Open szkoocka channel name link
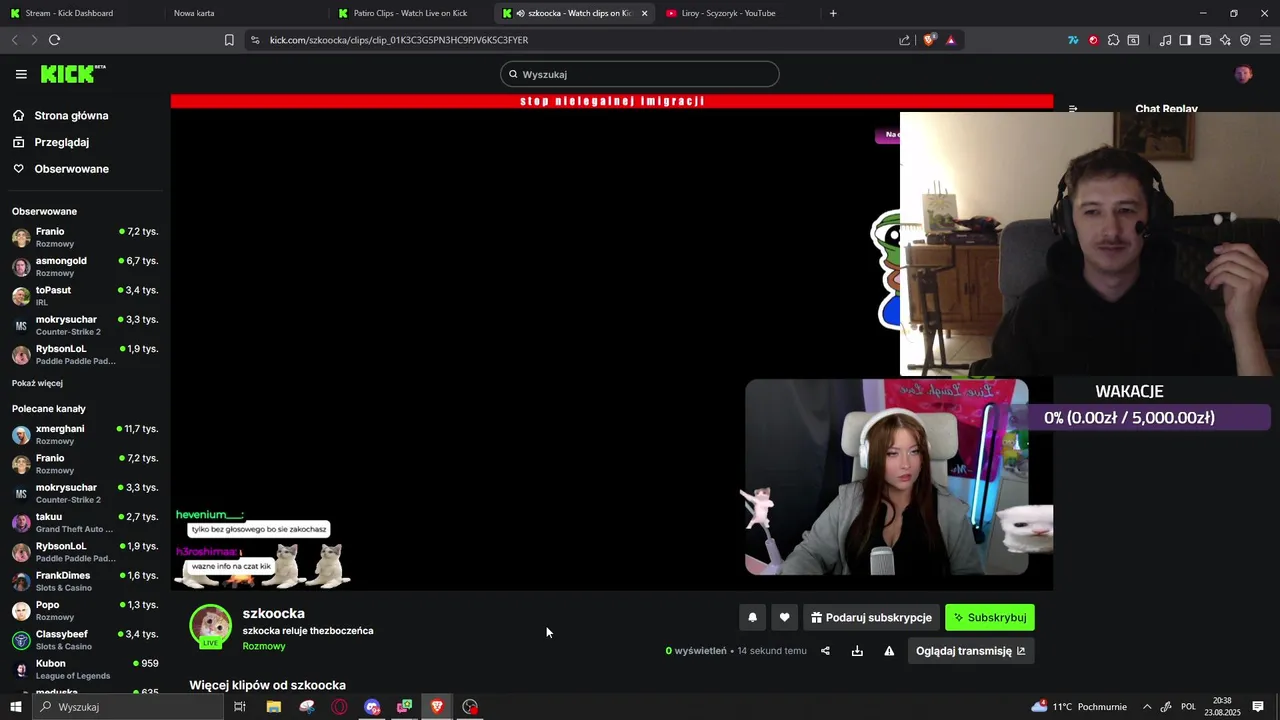This screenshot has height=720, width=1280. coord(273,613)
